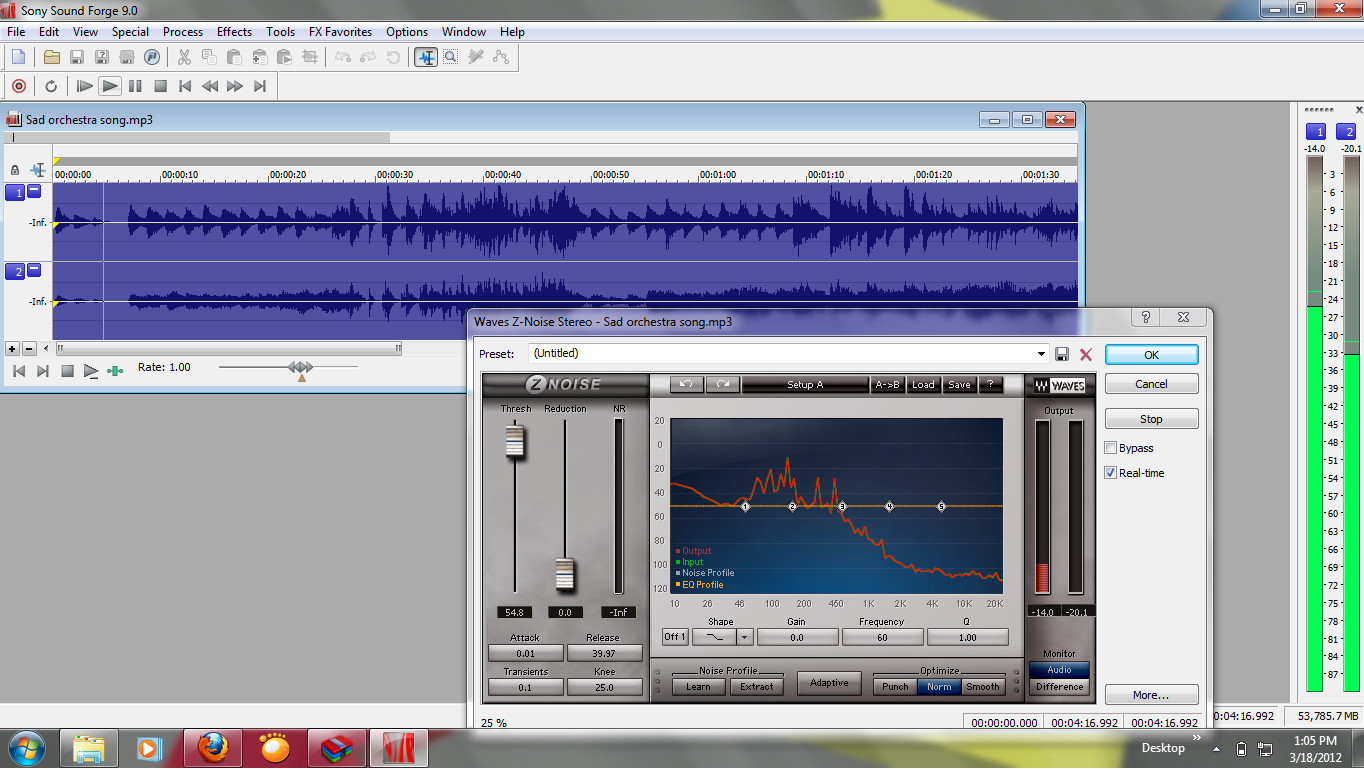Pause playback from the transport toolbar
The width and height of the screenshot is (1364, 769).
point(135,86)
